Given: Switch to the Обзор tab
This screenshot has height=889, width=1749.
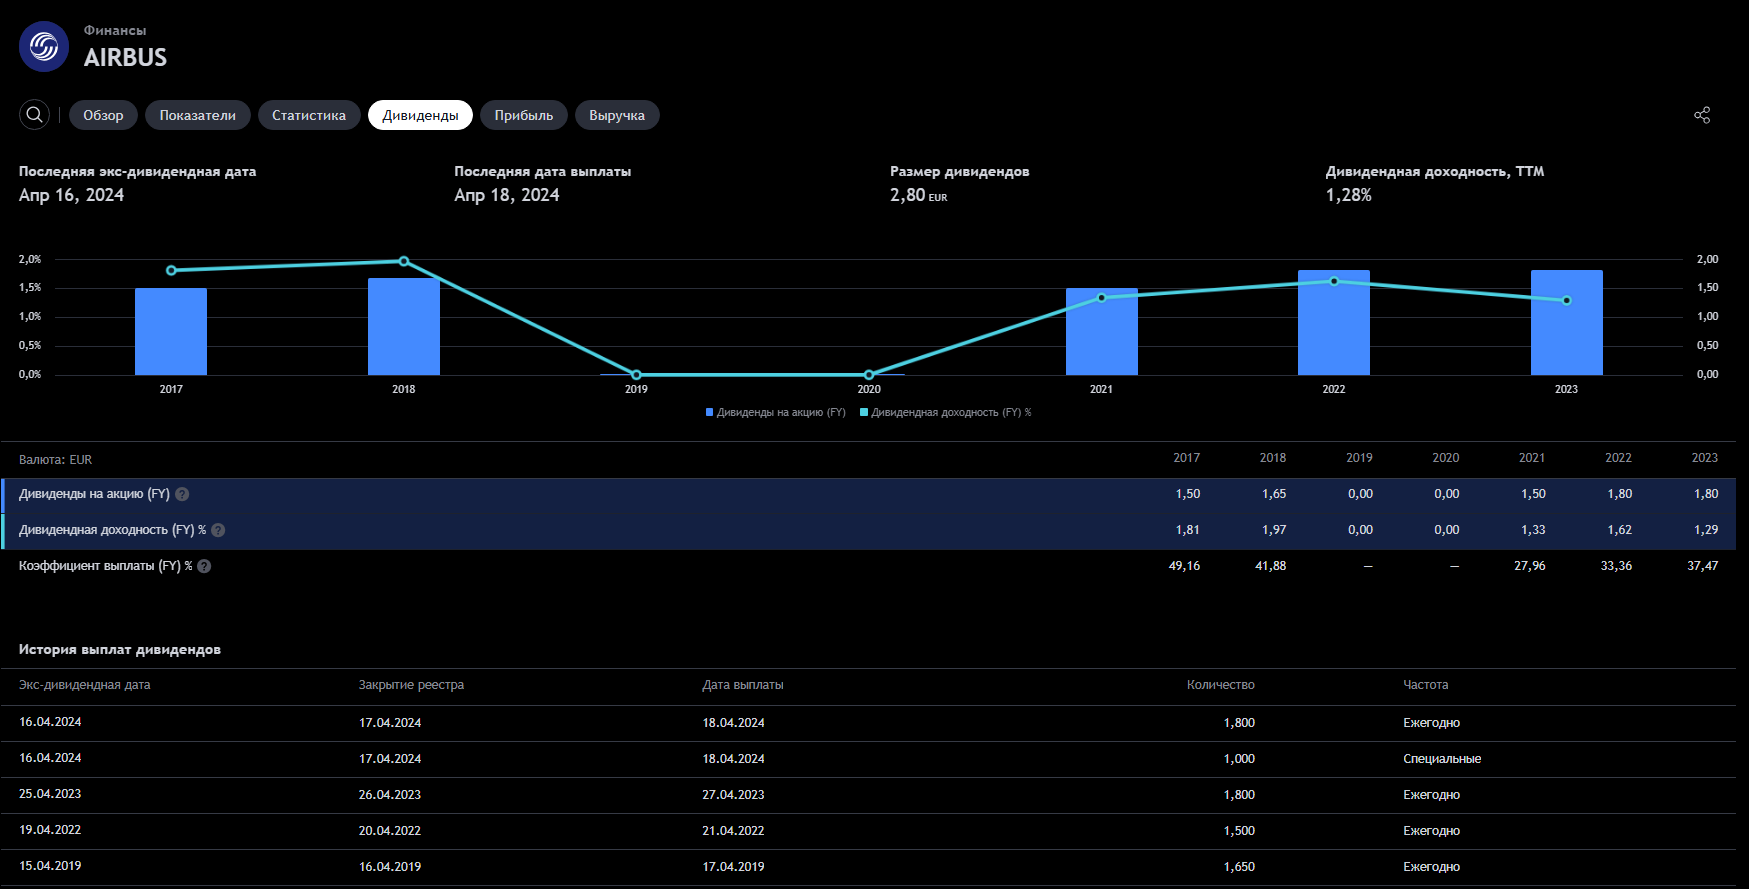Looking at the screenshot, I should (103, 115).
